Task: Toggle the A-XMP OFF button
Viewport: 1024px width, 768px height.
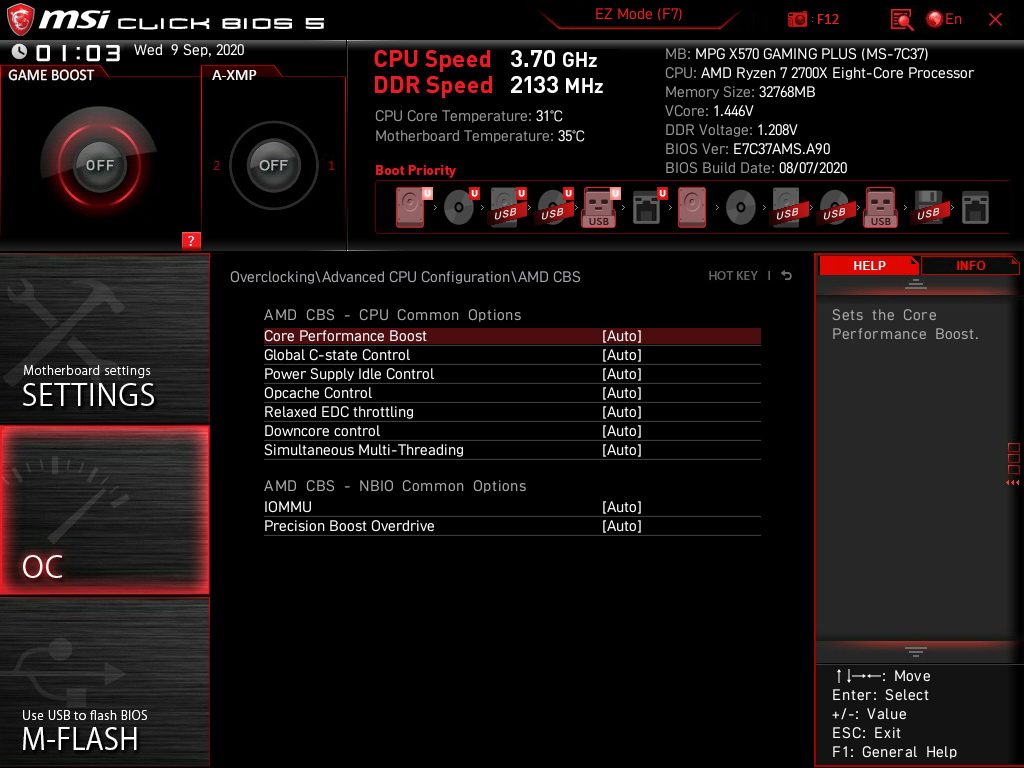Action: (273, 165)
